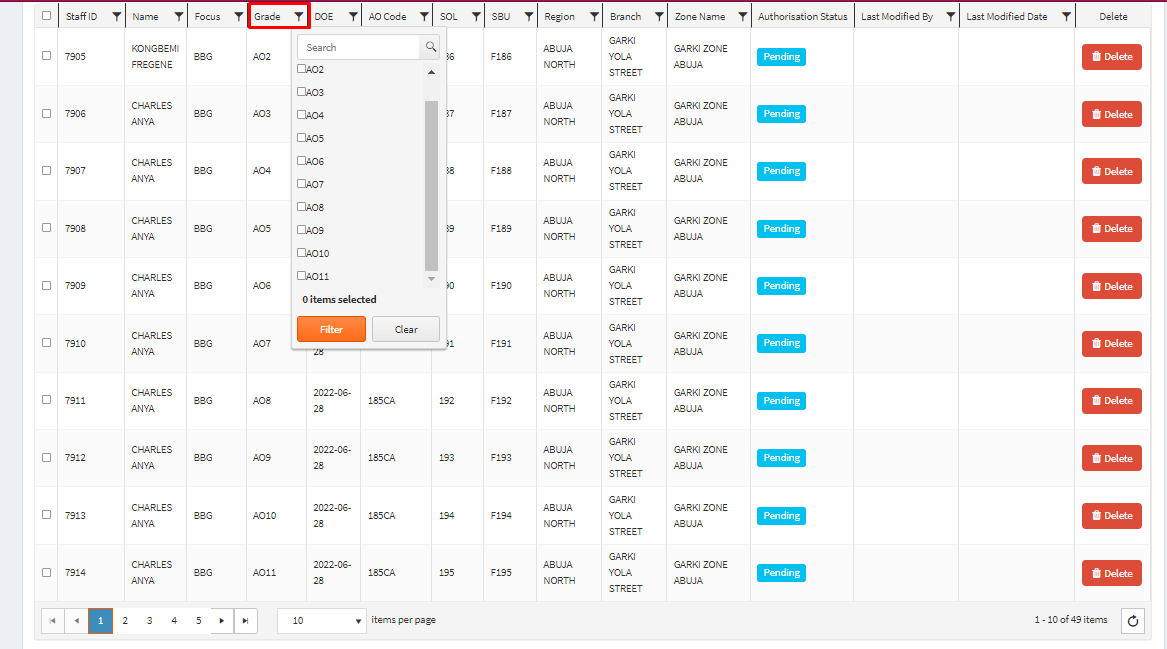Jump to the last page
The width and height of the screenshot is (1167, 649).
(246, 620)
